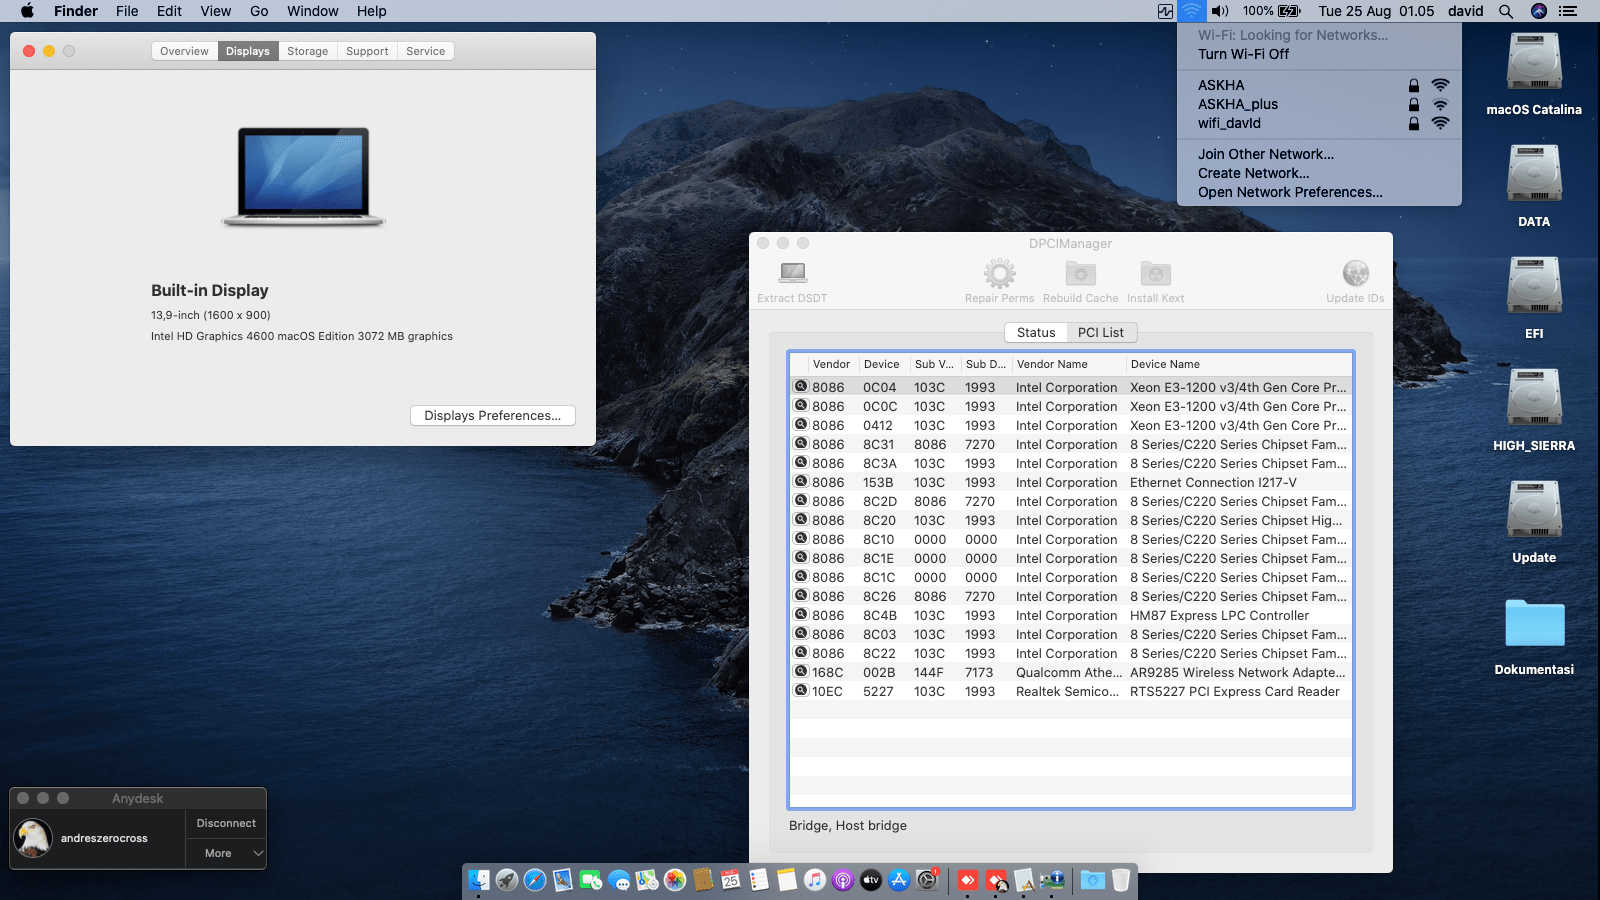Click the Repair Perms gear icon

tap(999, 273)
